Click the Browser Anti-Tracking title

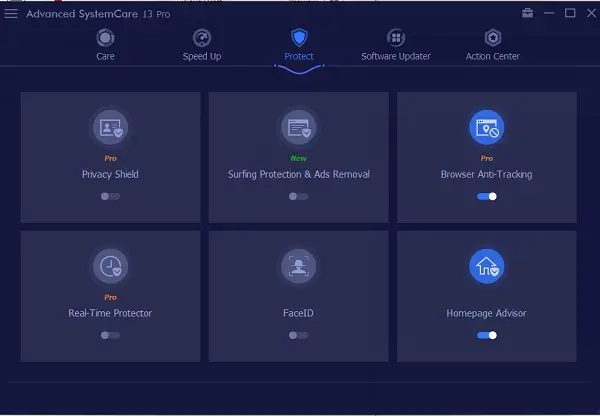pos(486,175)
